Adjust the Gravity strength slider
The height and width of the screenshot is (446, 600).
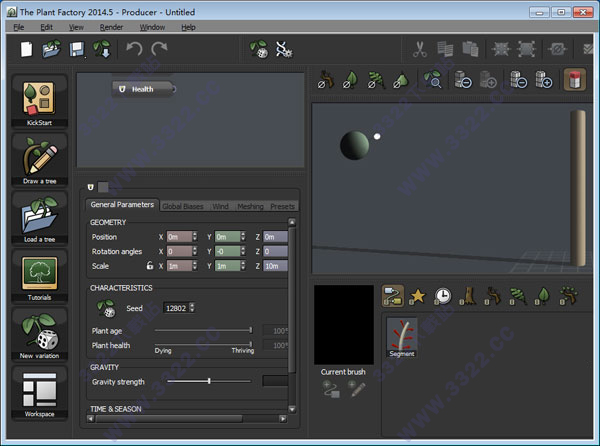209,381
